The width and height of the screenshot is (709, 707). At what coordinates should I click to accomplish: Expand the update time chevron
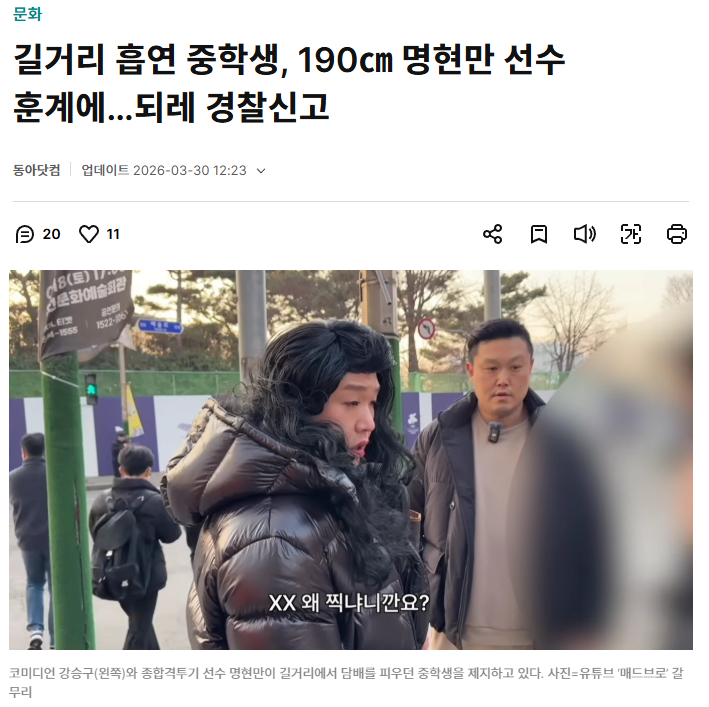coord(261,171)
